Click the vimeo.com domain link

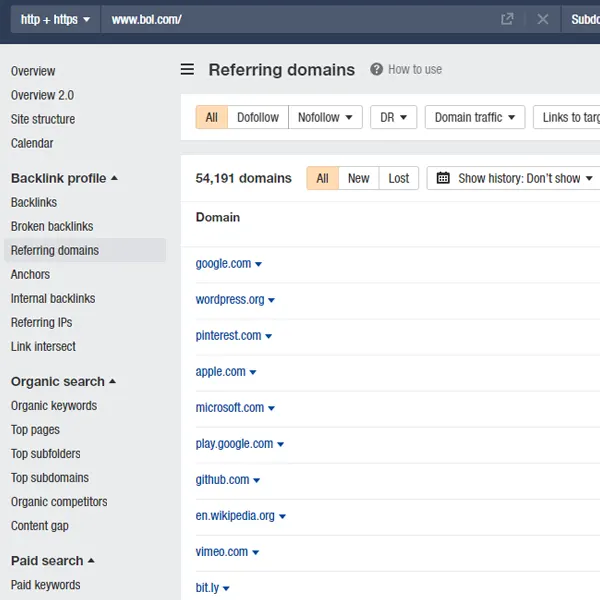(x=222, y=551)
